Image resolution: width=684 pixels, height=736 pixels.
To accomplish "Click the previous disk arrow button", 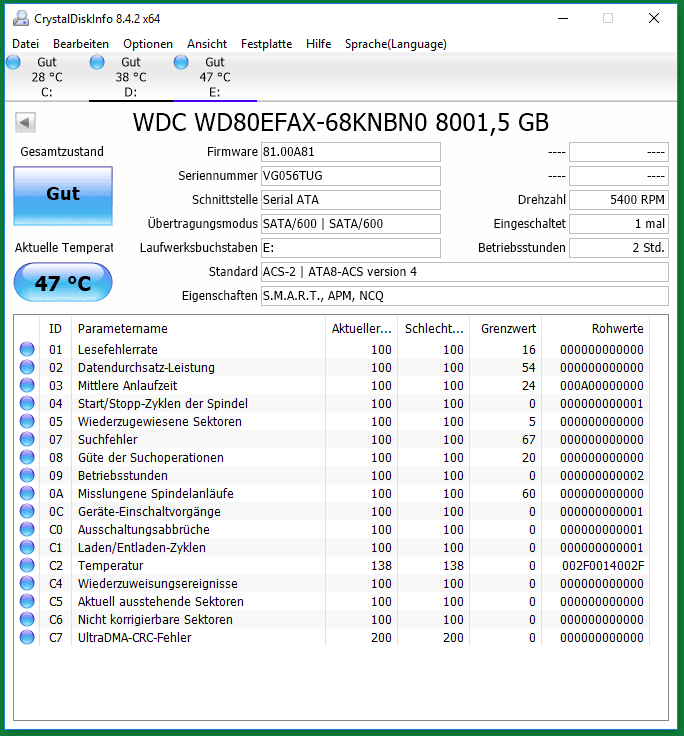I will [25, 123].
